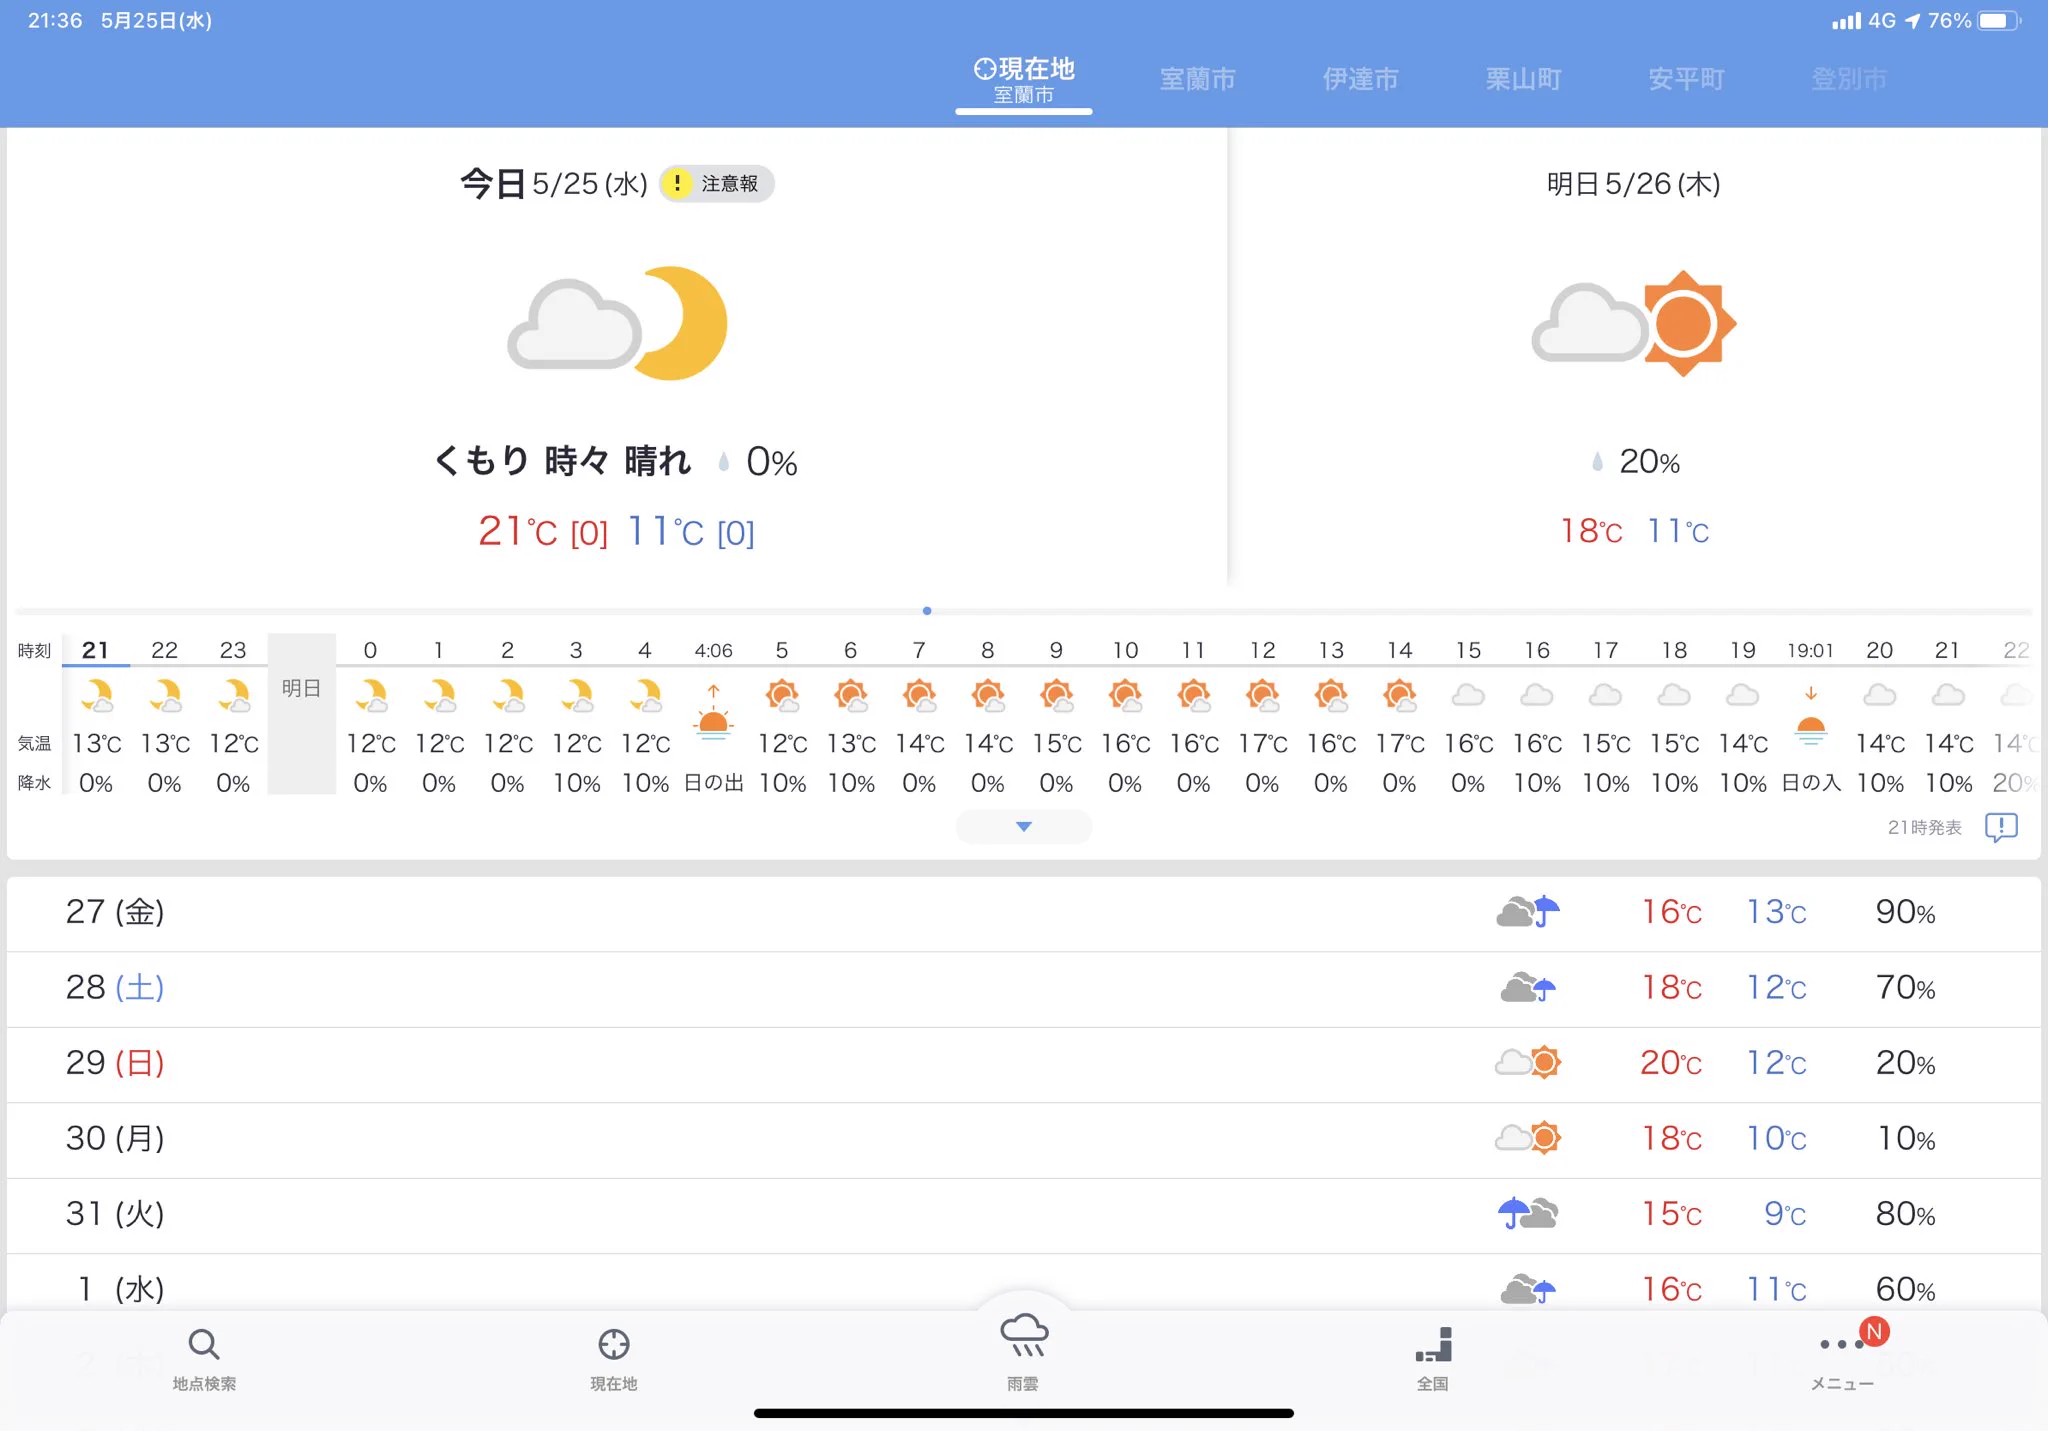Tap the umbrella icon for 31 (火)
The image size is (2048, 1431).
pyautogui.click(x=1528, y=1213)
